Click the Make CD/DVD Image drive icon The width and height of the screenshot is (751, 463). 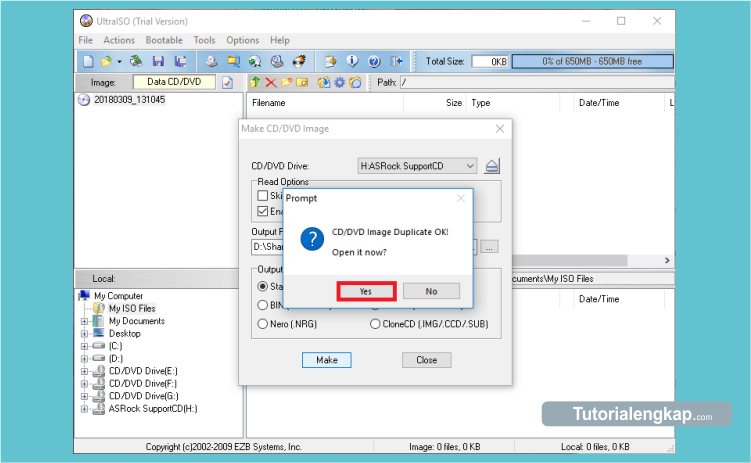211,61
